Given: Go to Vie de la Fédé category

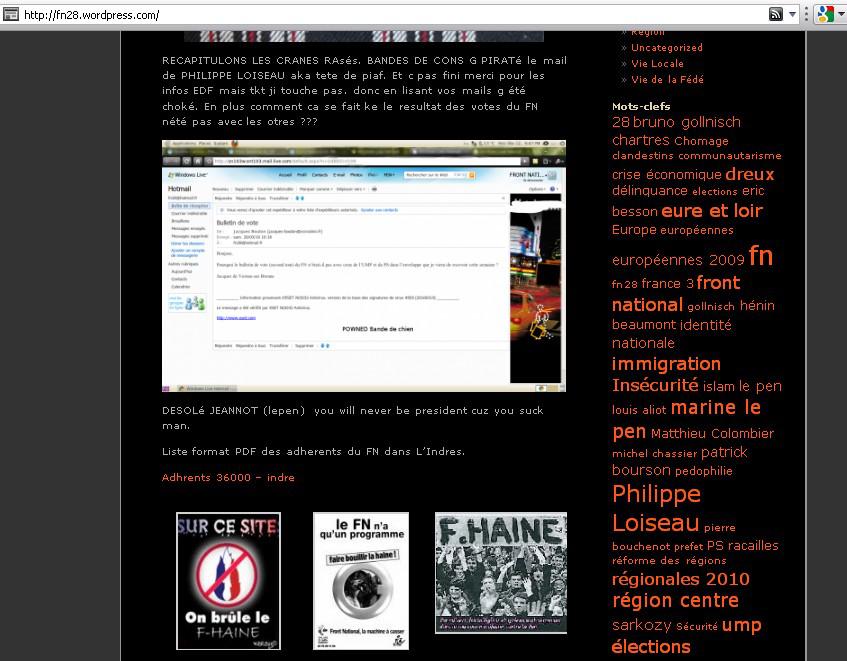Looking at the screenshot, I should (671, 79).
